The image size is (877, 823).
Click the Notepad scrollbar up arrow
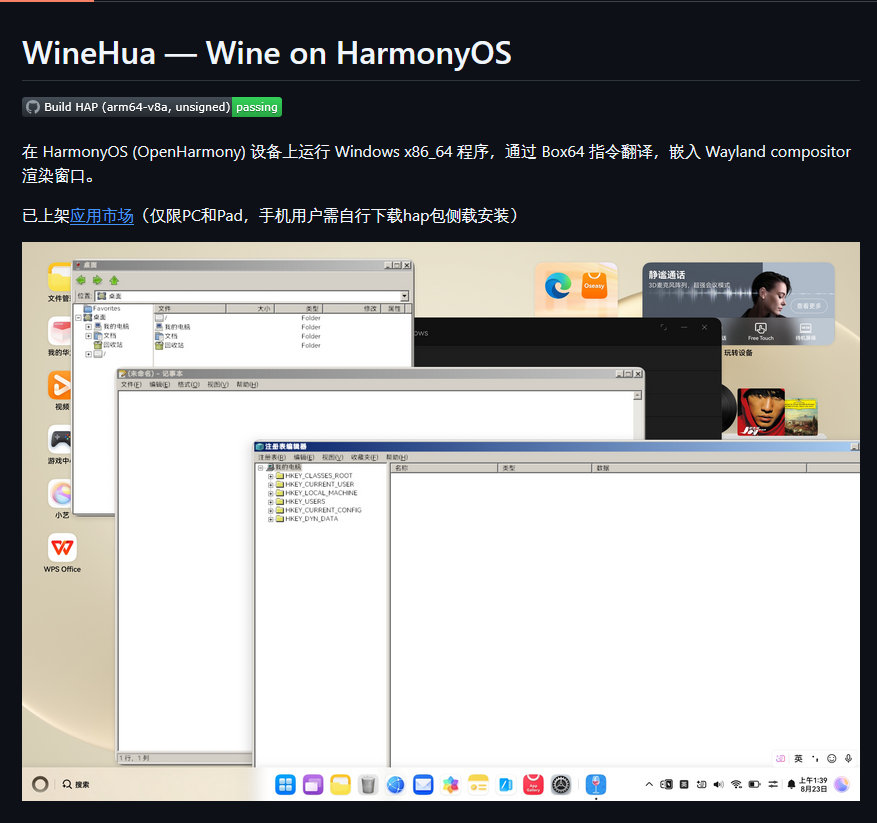pos(638,396)
